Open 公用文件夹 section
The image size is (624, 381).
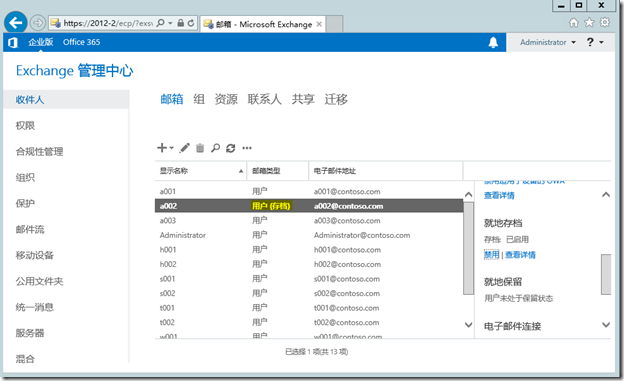[x=39, y=281]
